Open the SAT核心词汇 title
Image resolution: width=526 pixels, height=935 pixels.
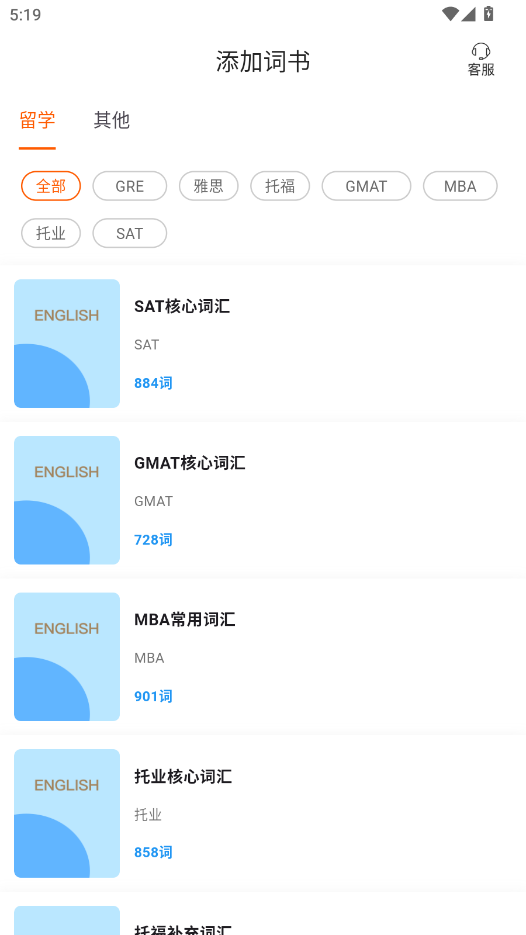point(182,306)
